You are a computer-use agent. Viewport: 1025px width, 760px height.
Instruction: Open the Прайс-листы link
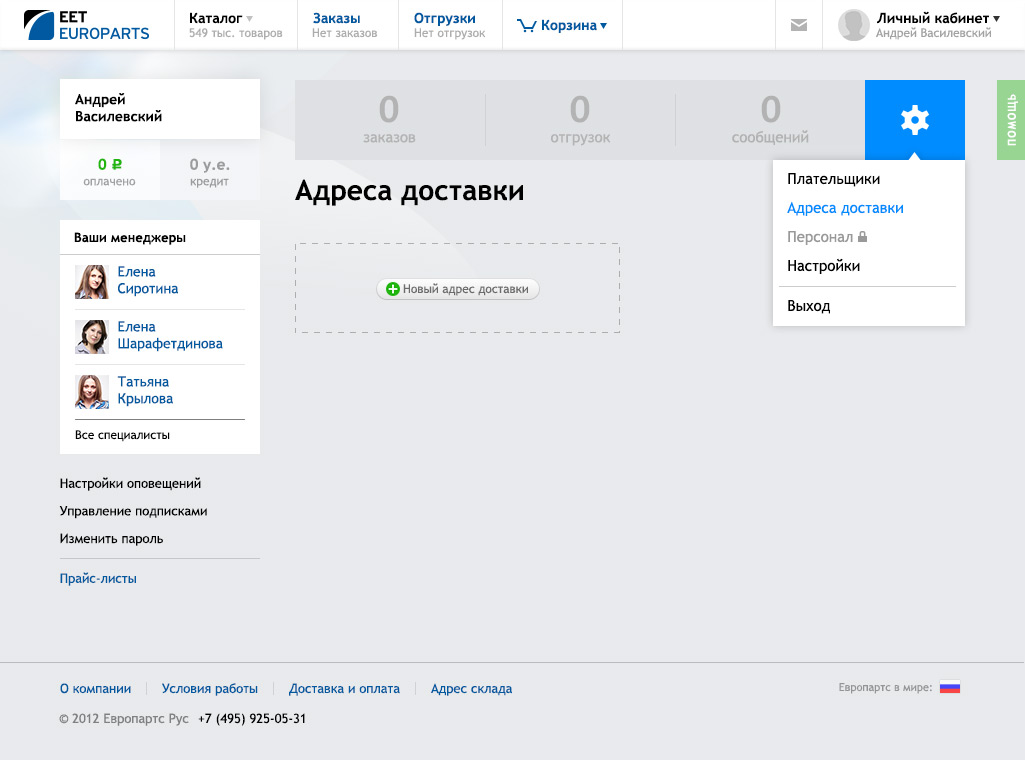pos(98,578)
